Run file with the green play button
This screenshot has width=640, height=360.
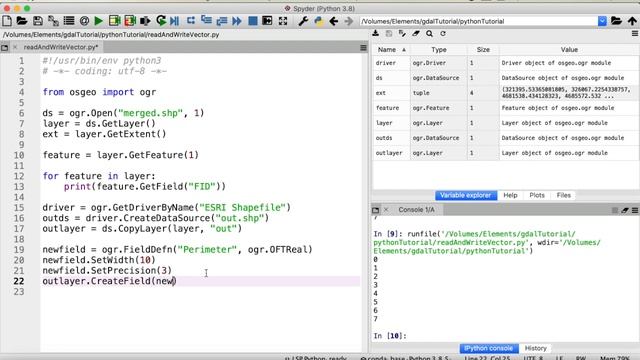98,21
